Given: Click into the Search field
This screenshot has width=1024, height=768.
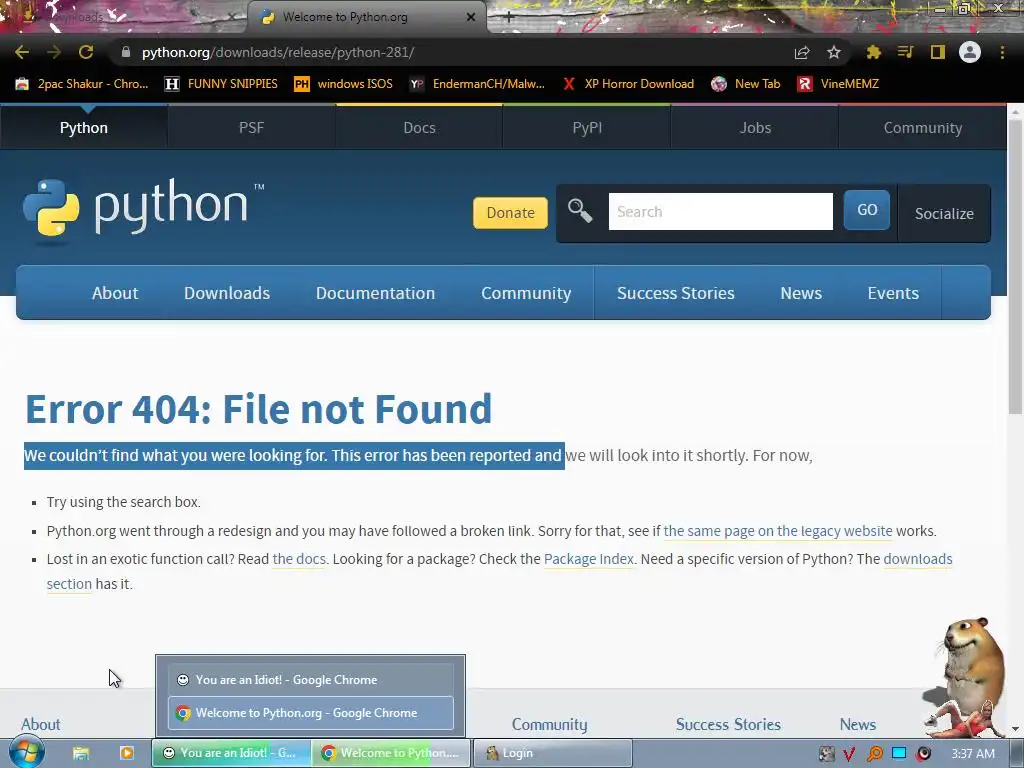Looking at the screenshot, I should pyautogui.click(x=720, y=212).
